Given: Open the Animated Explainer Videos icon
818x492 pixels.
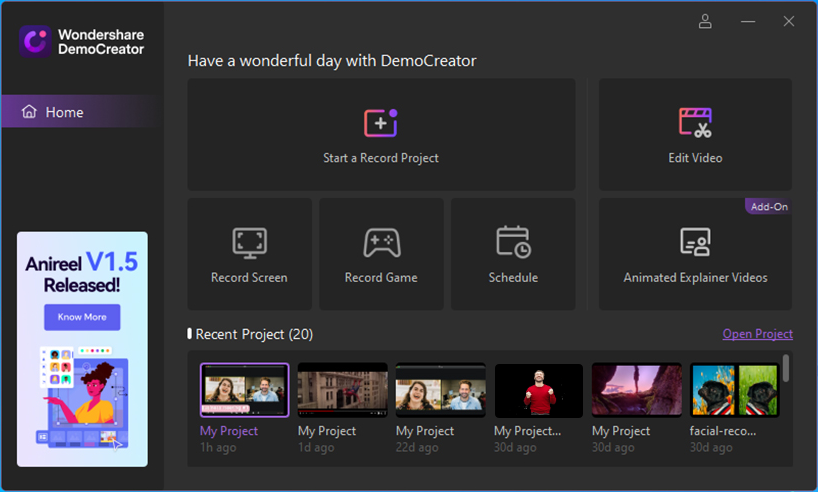Looking at the screenshot, I should coord(695,243).
